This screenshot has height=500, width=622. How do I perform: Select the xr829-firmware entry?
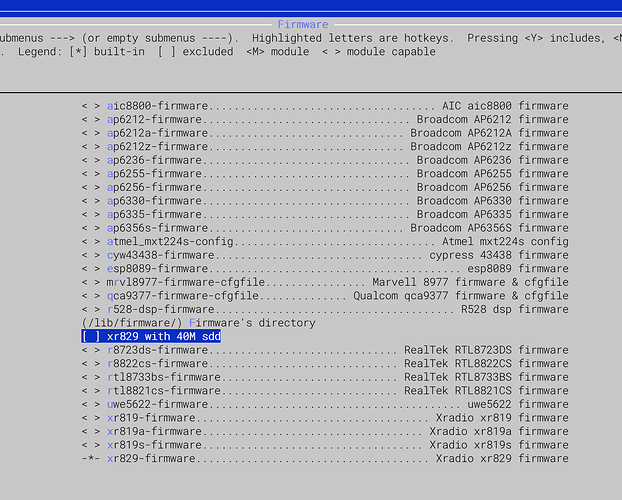(325, 458)
